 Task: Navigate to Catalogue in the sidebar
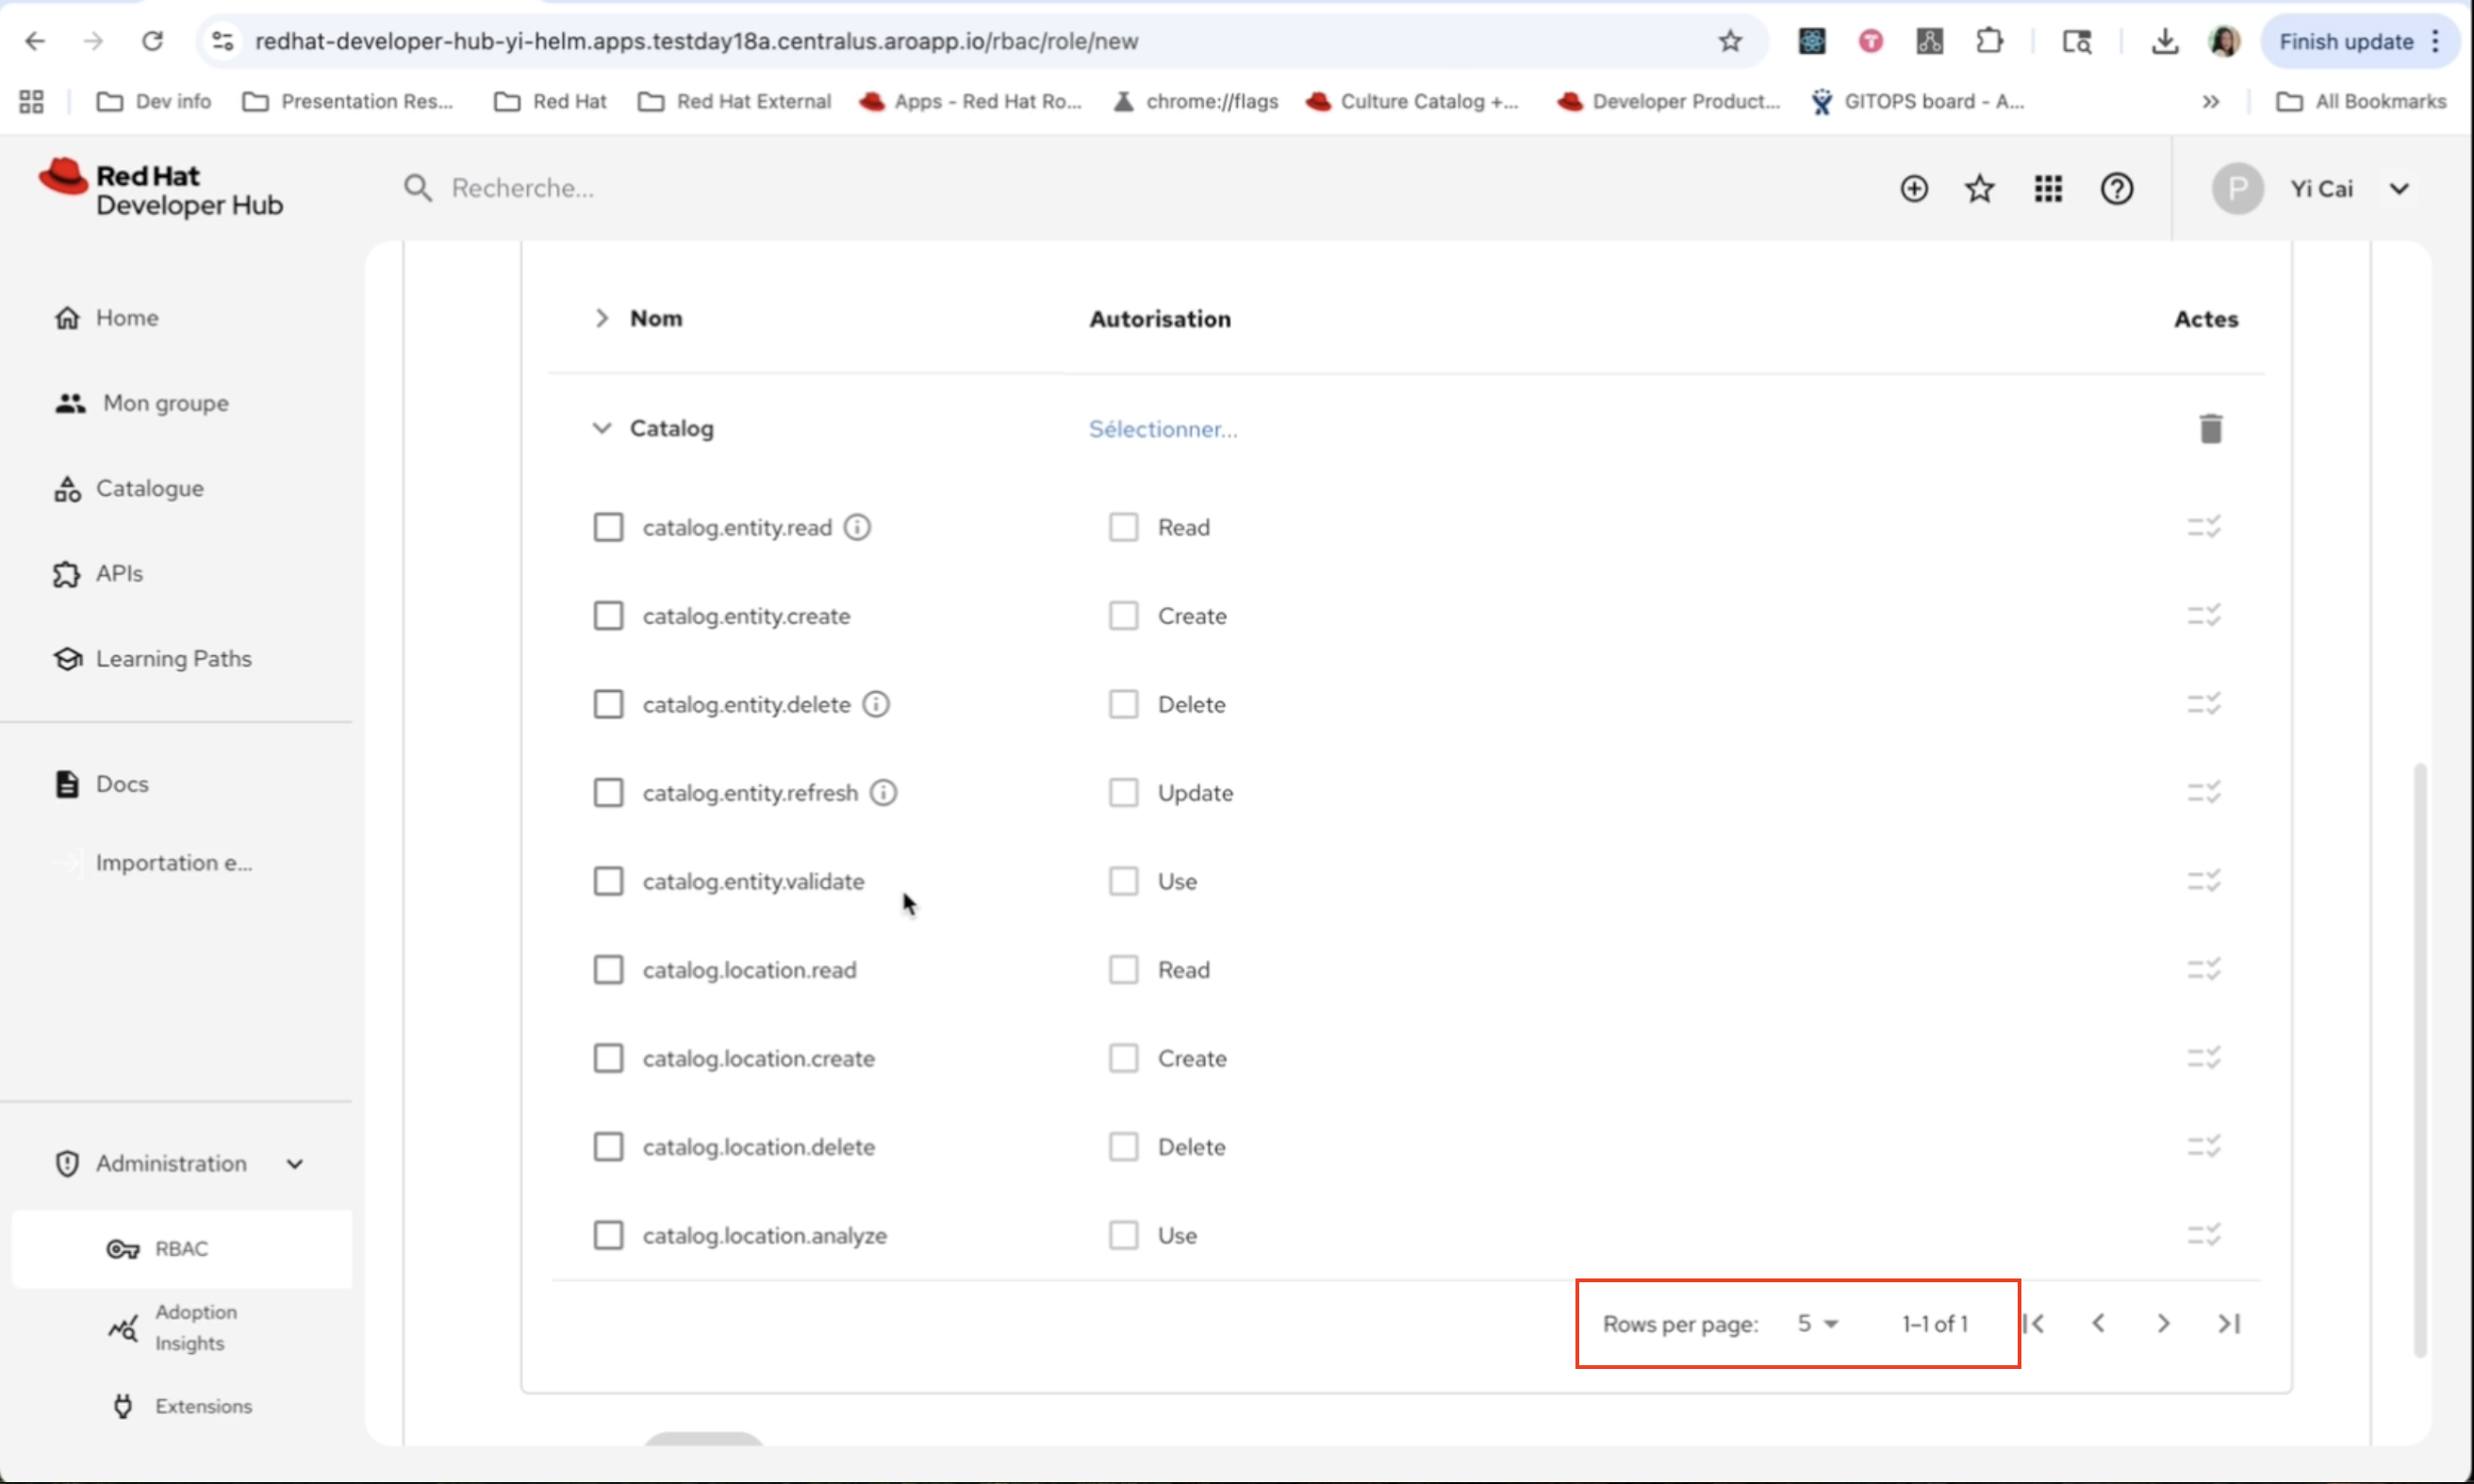click(149, 489)
